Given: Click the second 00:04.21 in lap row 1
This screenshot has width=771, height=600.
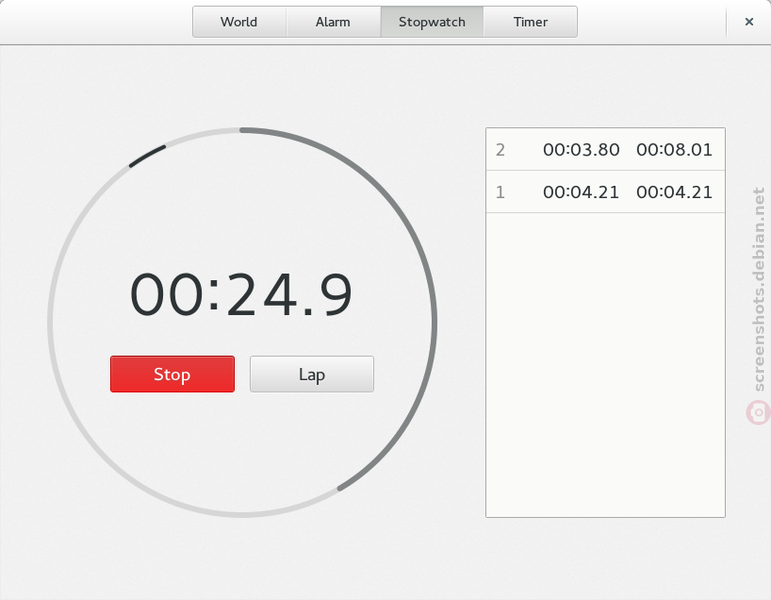Looking at the screenshot, I should pos(674,192).
